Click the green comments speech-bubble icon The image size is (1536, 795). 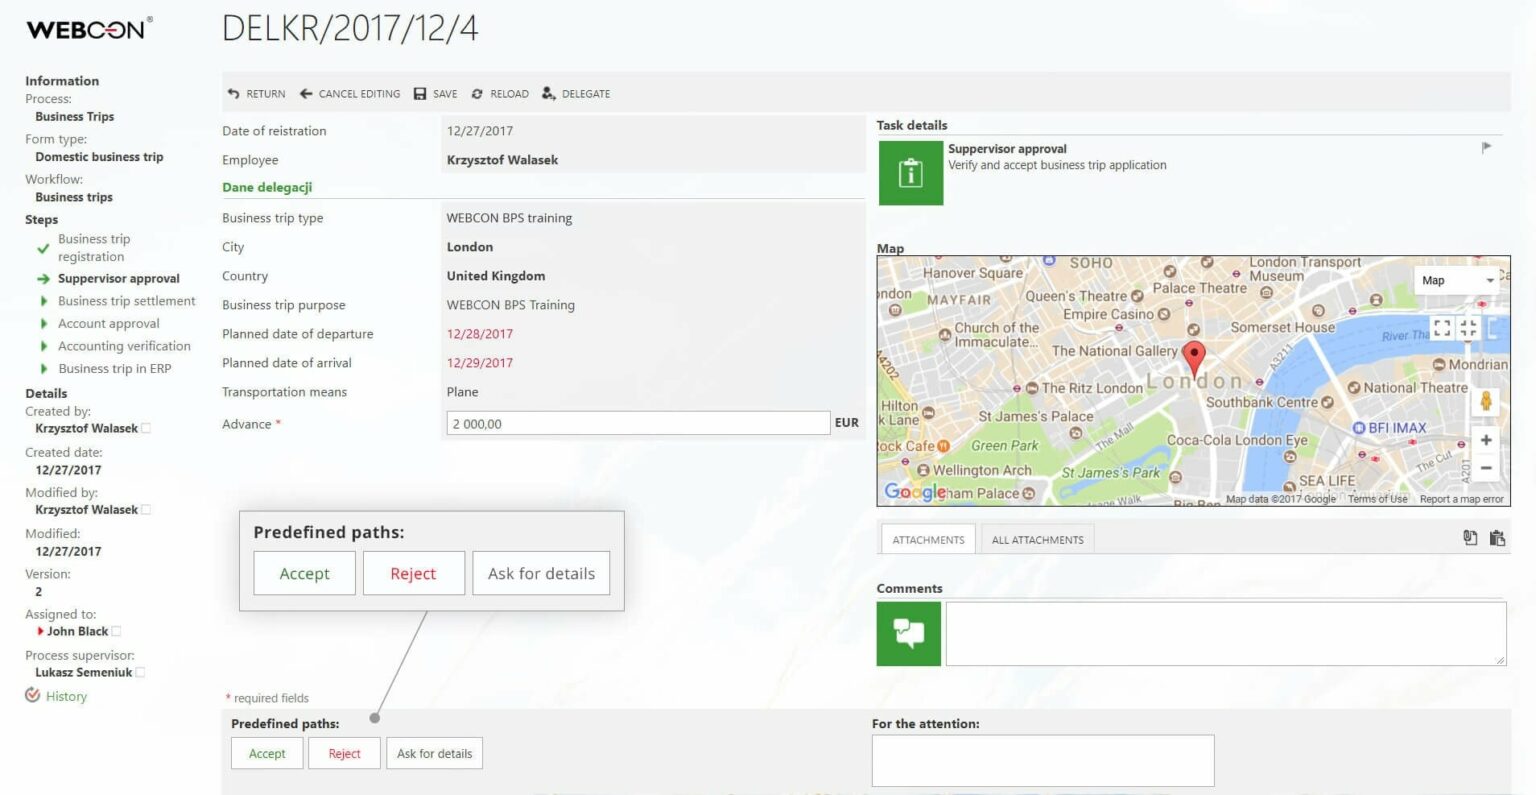coord(909,633)
